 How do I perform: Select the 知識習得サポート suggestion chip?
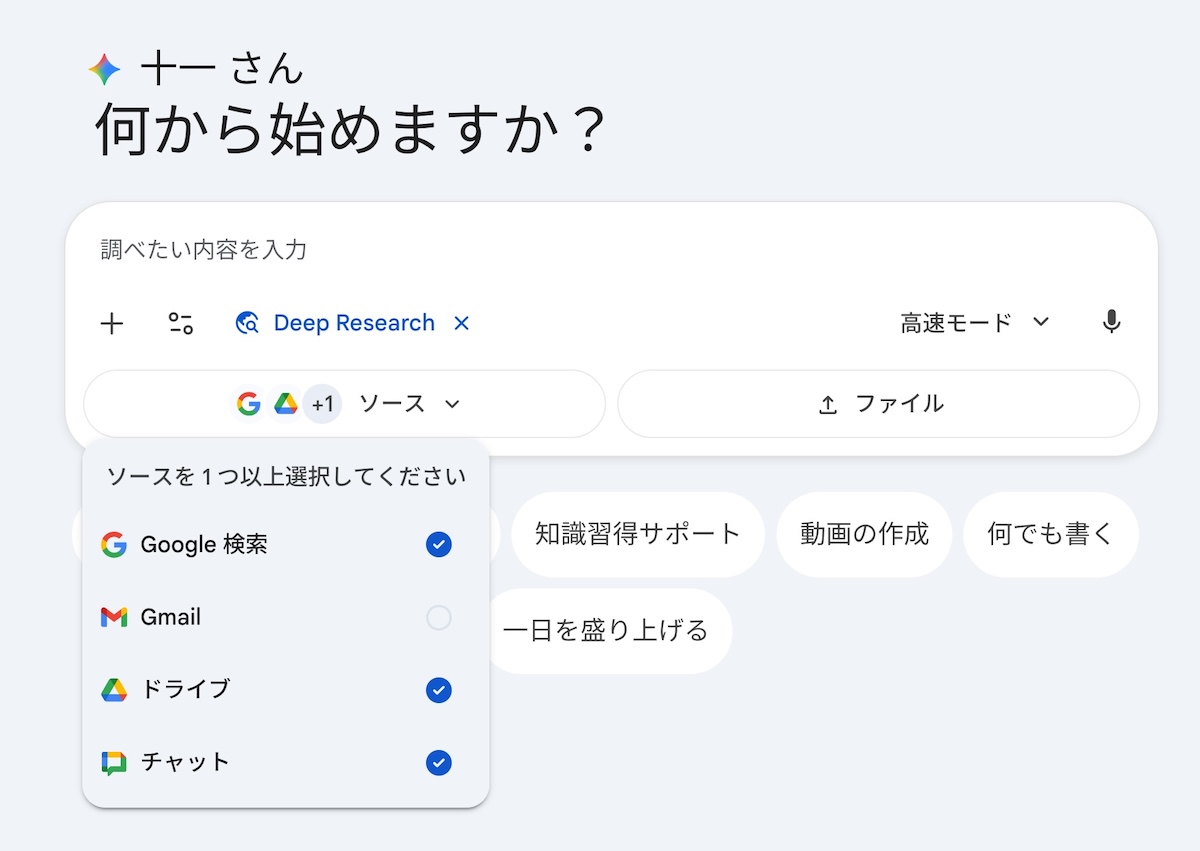pyautogui.click(x=637, y=534)
